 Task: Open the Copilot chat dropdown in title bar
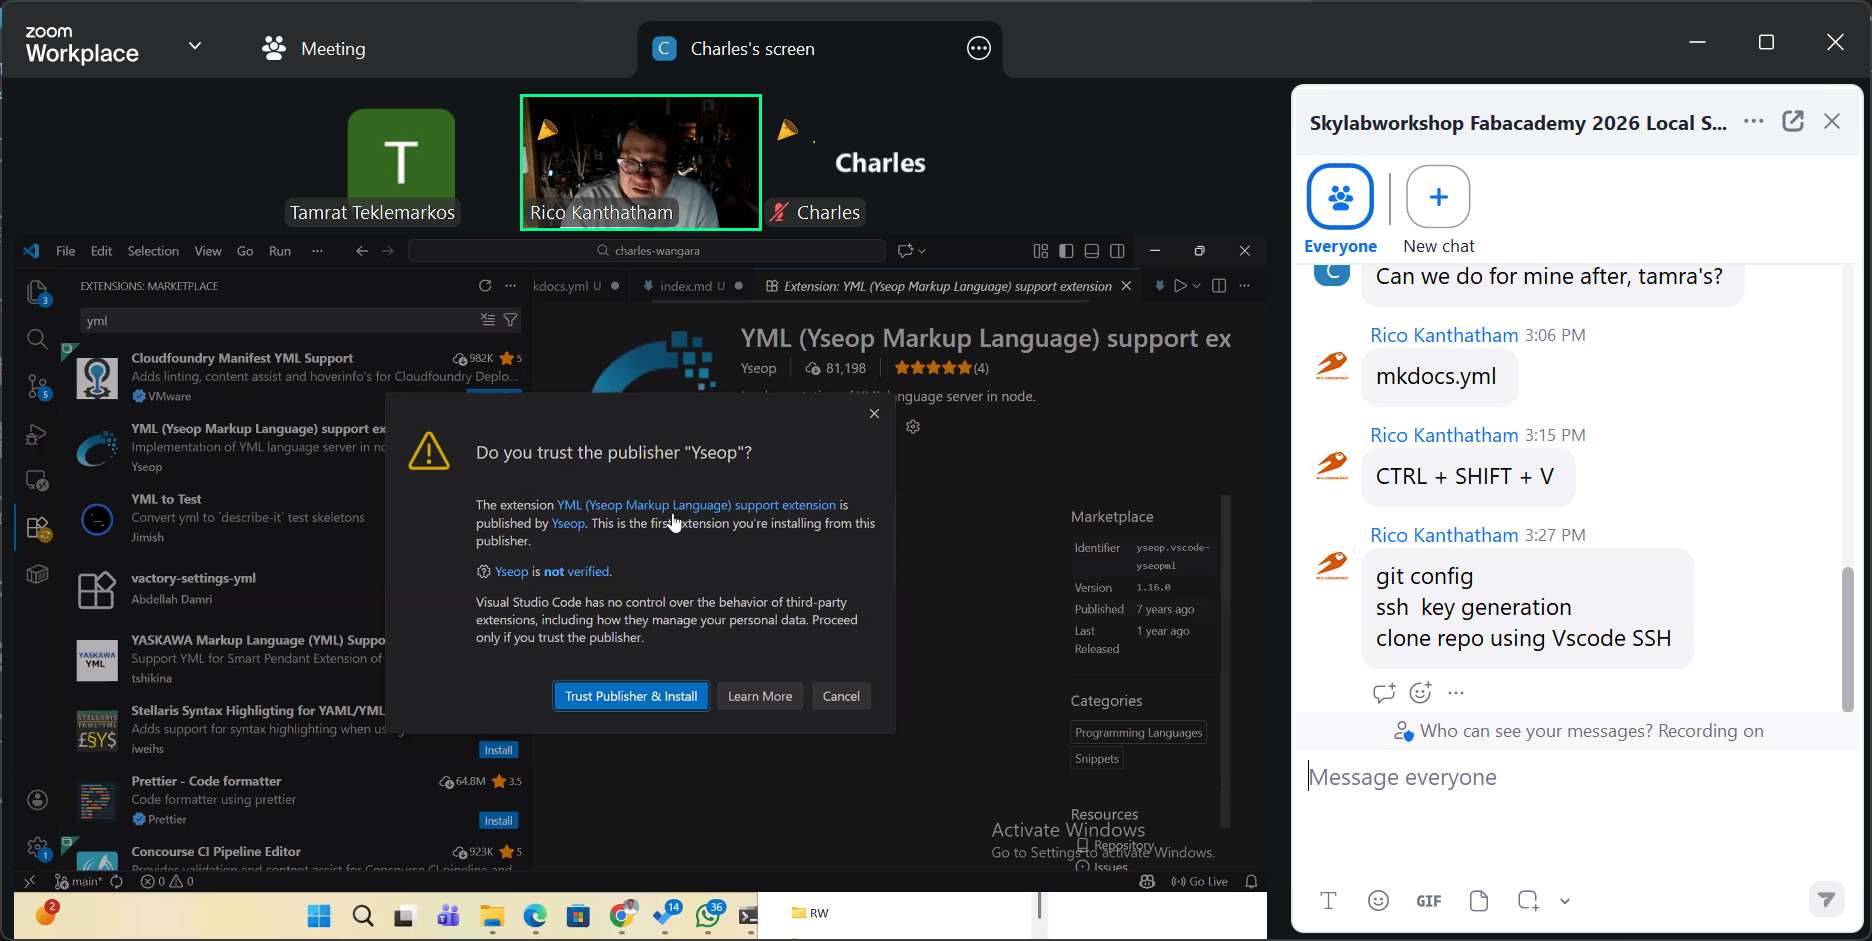921,251
